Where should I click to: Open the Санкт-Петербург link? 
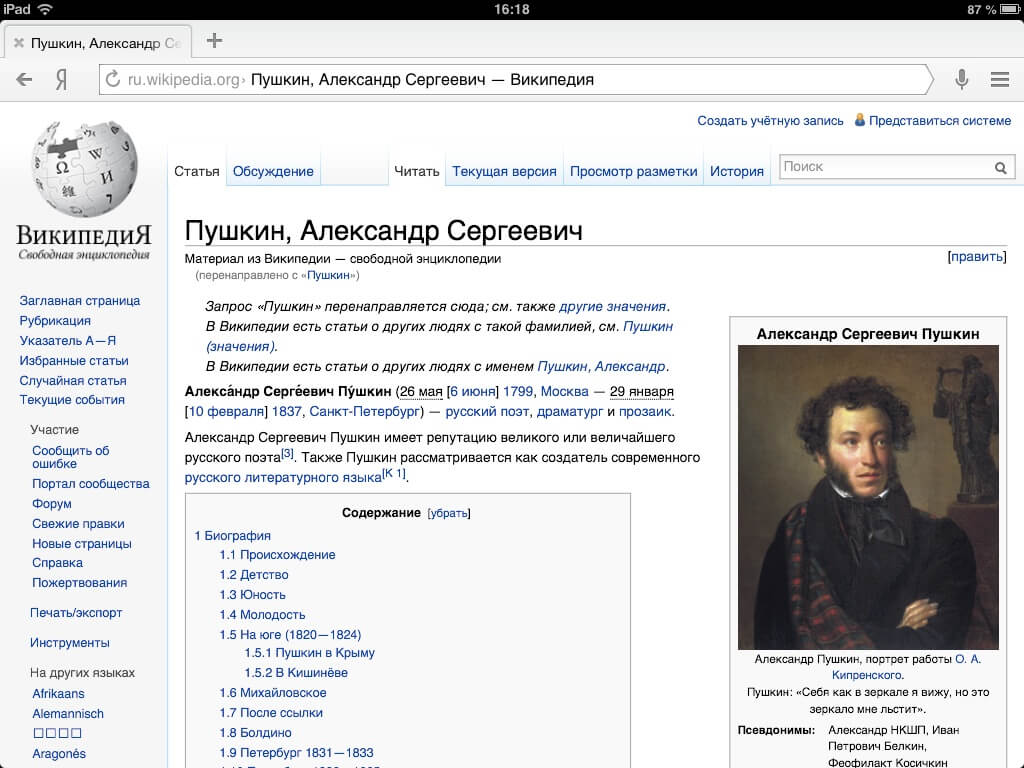coord(365,411)
